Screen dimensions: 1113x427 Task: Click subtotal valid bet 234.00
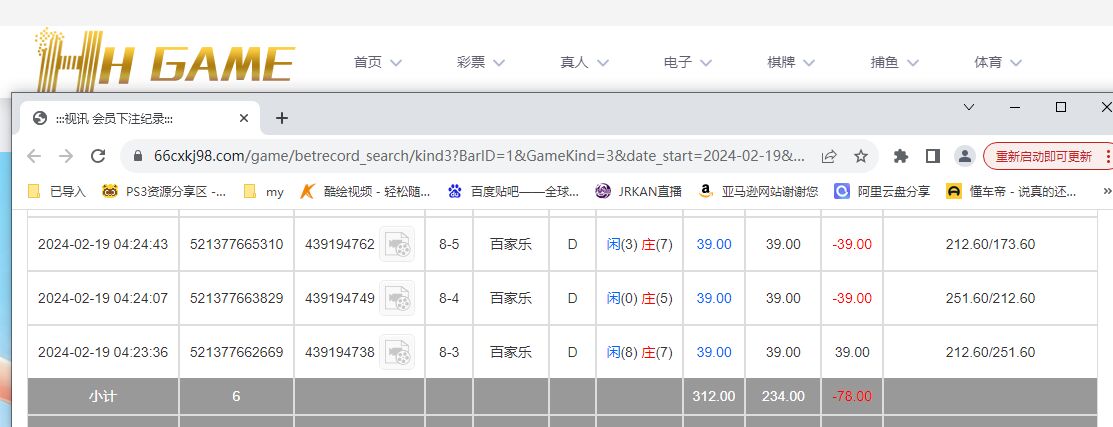(783, 396)
